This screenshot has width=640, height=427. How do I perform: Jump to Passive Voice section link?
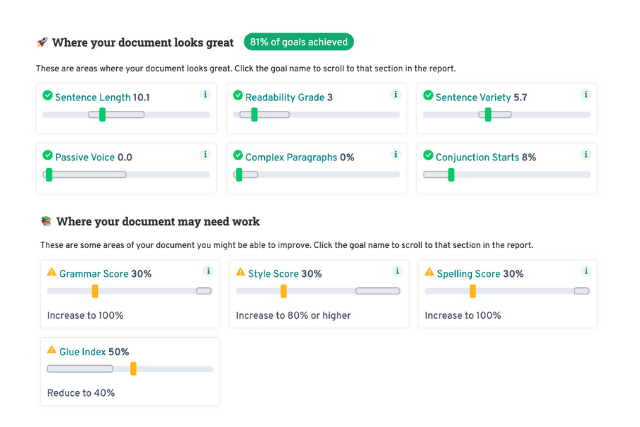[x=85, y=157]
